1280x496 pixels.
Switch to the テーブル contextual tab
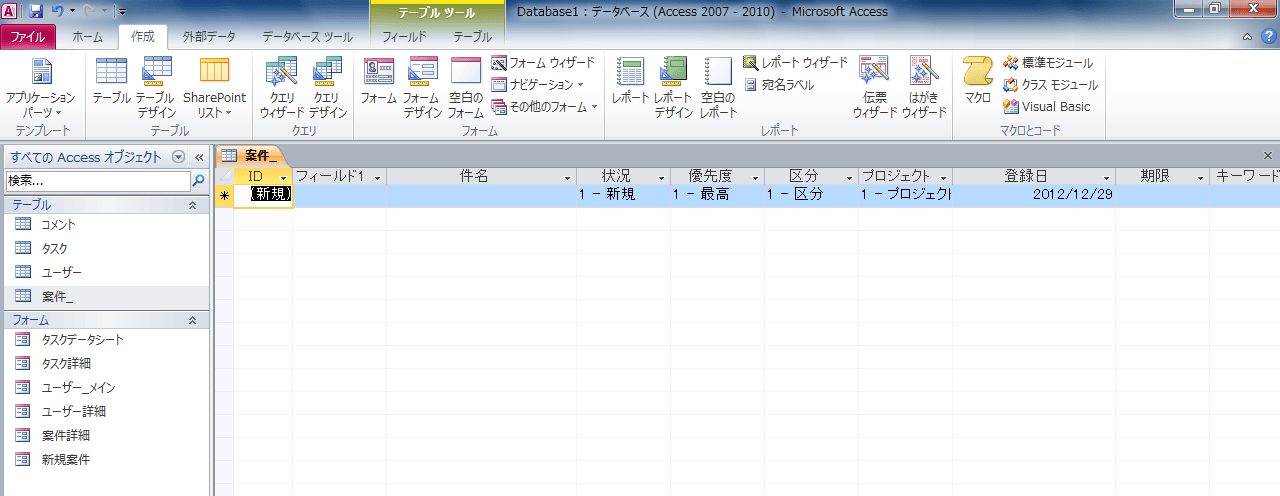coord(472,37)
